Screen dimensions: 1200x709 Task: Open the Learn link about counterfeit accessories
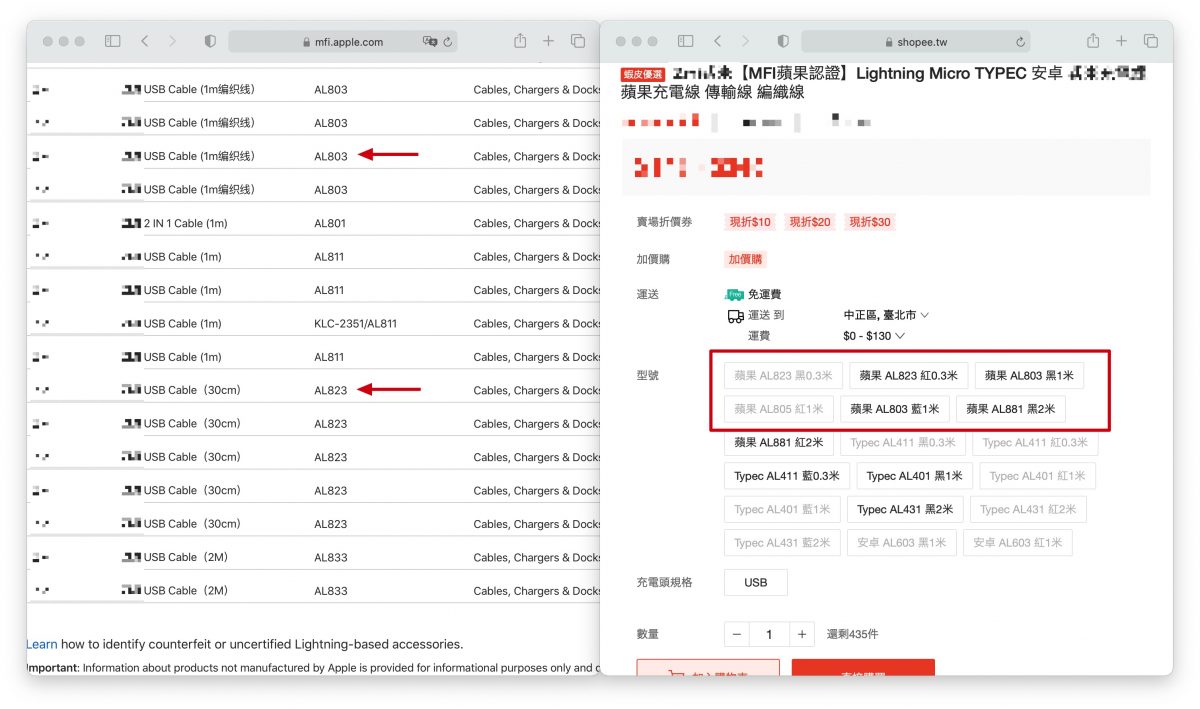42,644
